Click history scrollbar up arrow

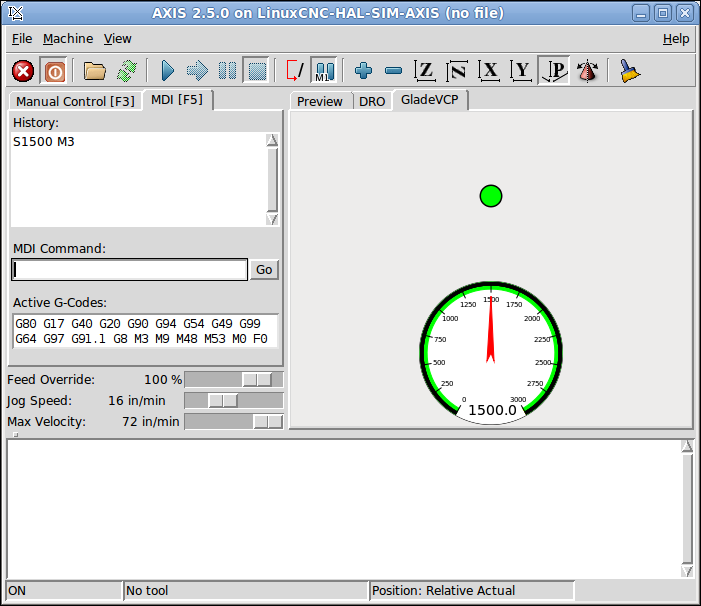(x=272, y=140)
